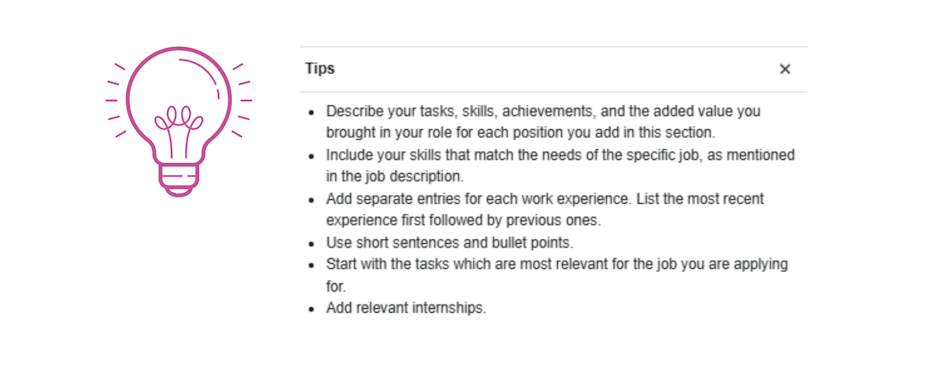Click the bullet marker beside "Include your skills"
This screenshot has height=389, width=945.
point(311,157)
